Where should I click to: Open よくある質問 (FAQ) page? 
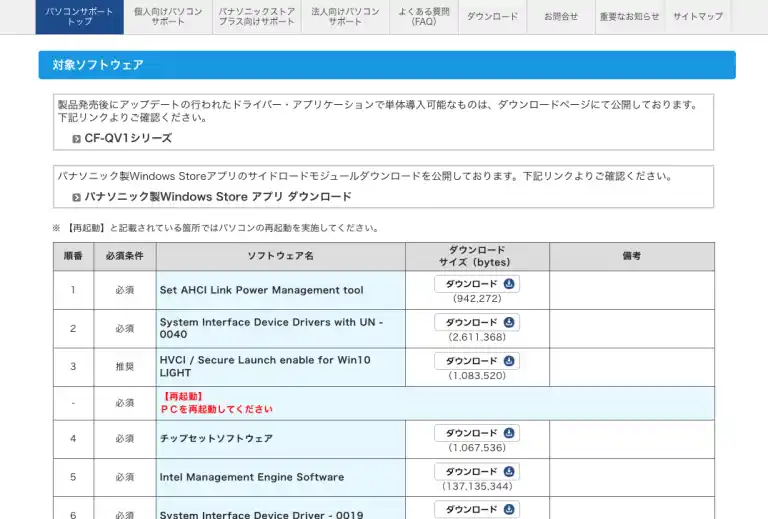[x=423, y=16]
